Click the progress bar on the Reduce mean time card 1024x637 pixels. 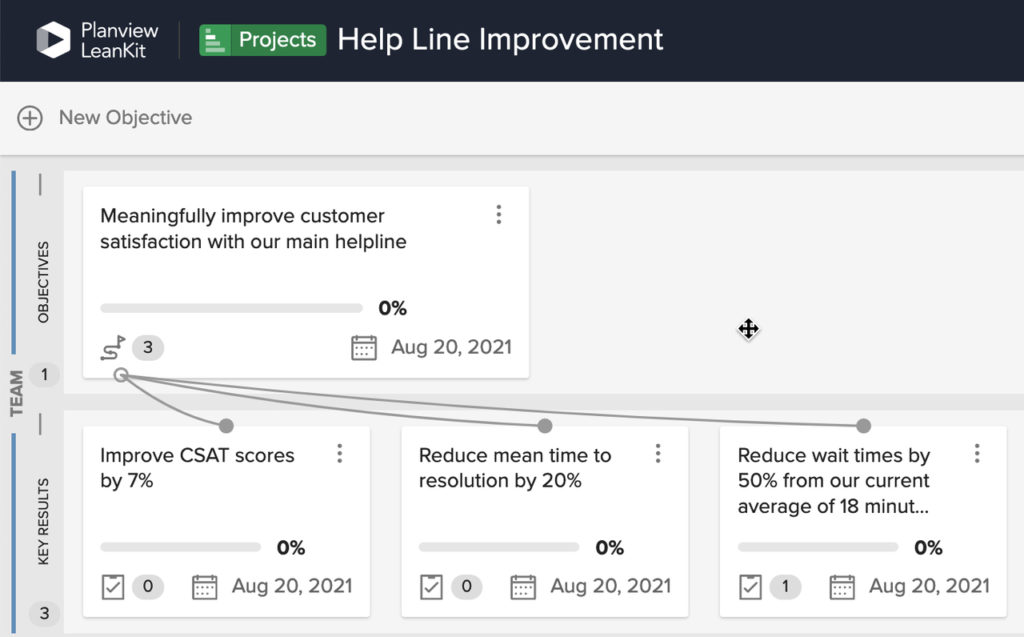[499, 547]
